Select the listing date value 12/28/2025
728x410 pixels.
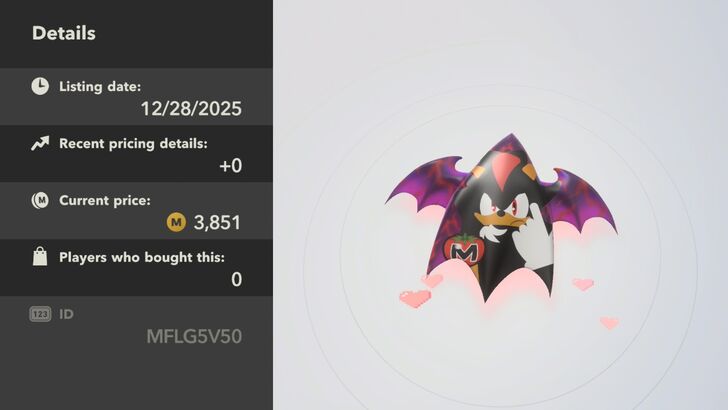pyautogui.click(x=191, y=109)
